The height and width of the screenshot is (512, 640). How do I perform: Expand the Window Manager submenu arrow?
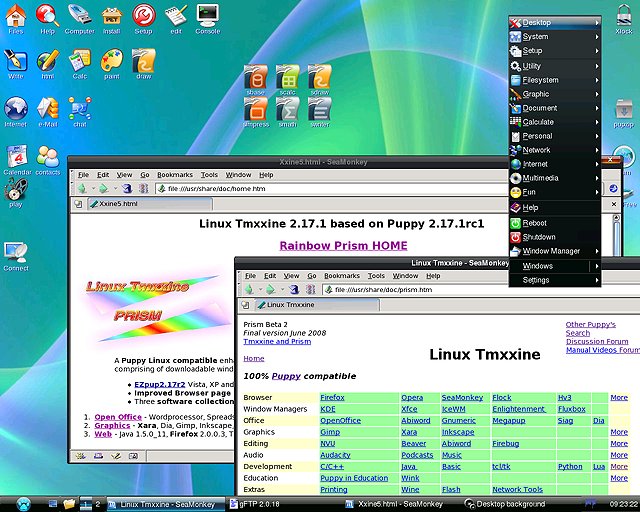click(597, 251)
